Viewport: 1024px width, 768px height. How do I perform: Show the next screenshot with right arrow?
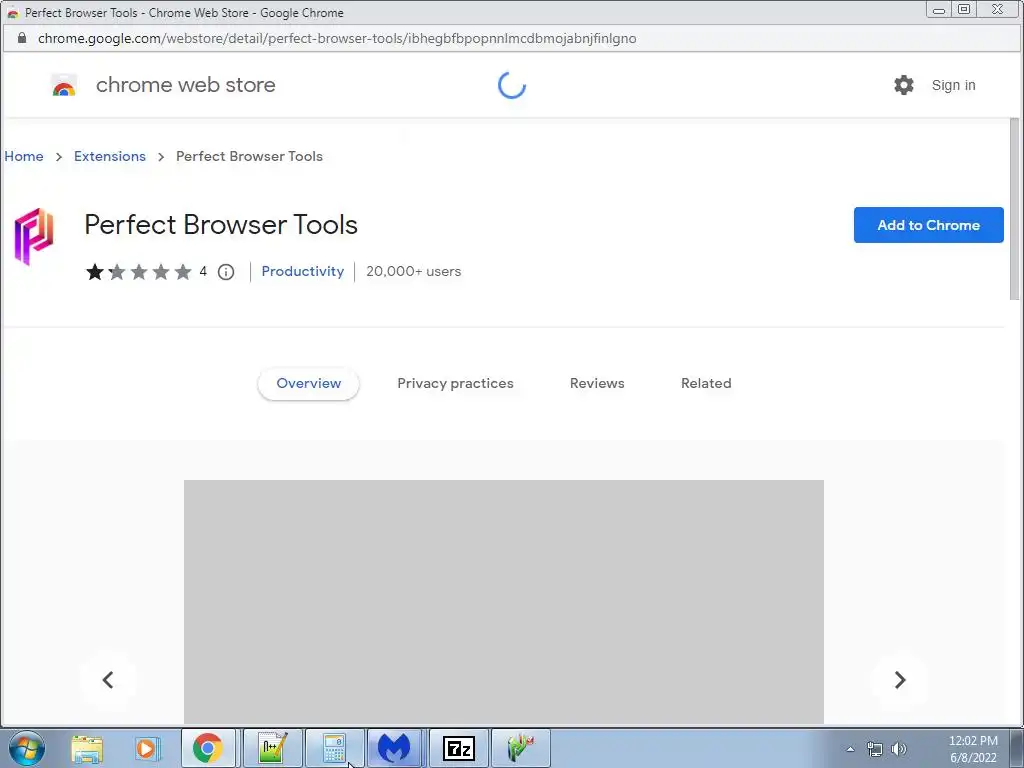pos(899,680)
